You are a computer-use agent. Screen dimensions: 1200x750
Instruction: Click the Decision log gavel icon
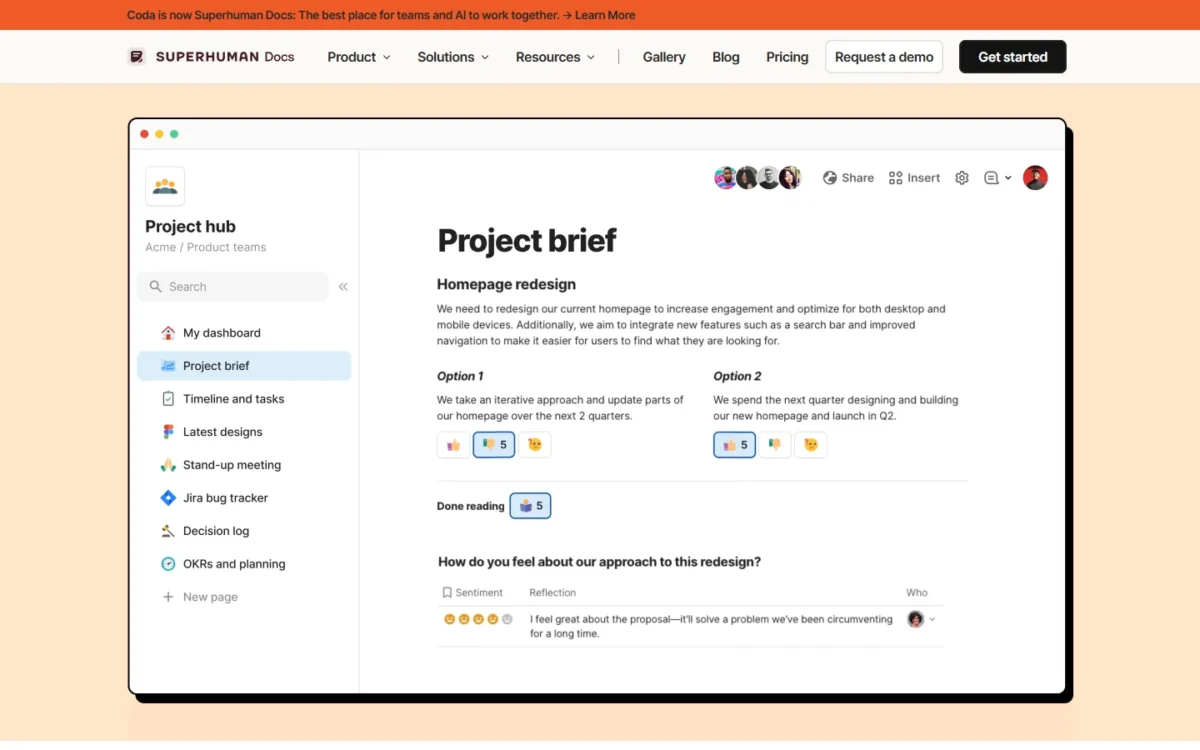click(x=168, y=531)
